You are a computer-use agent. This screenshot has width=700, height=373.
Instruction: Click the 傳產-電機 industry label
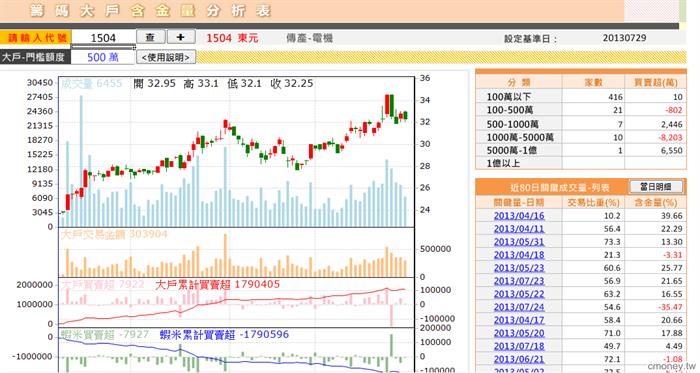tap(309, 38)
